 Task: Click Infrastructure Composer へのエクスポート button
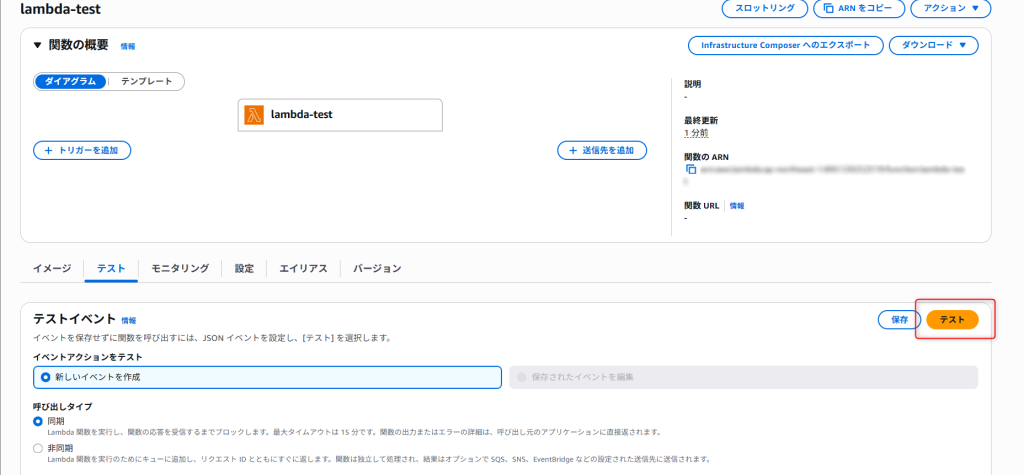[x=785, y=45]
